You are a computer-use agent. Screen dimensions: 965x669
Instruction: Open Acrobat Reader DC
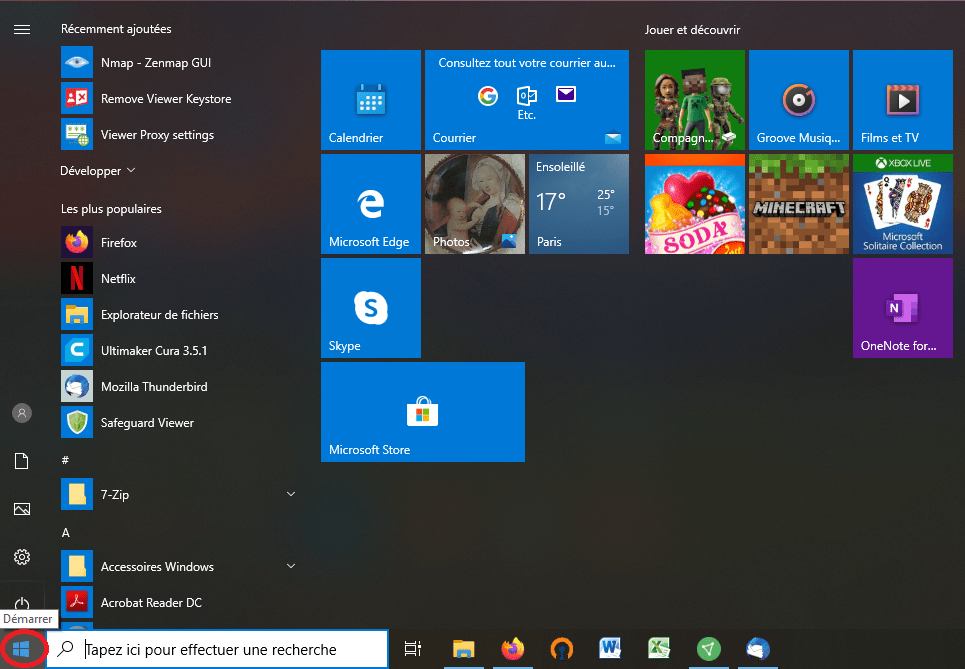pos(178,603)
